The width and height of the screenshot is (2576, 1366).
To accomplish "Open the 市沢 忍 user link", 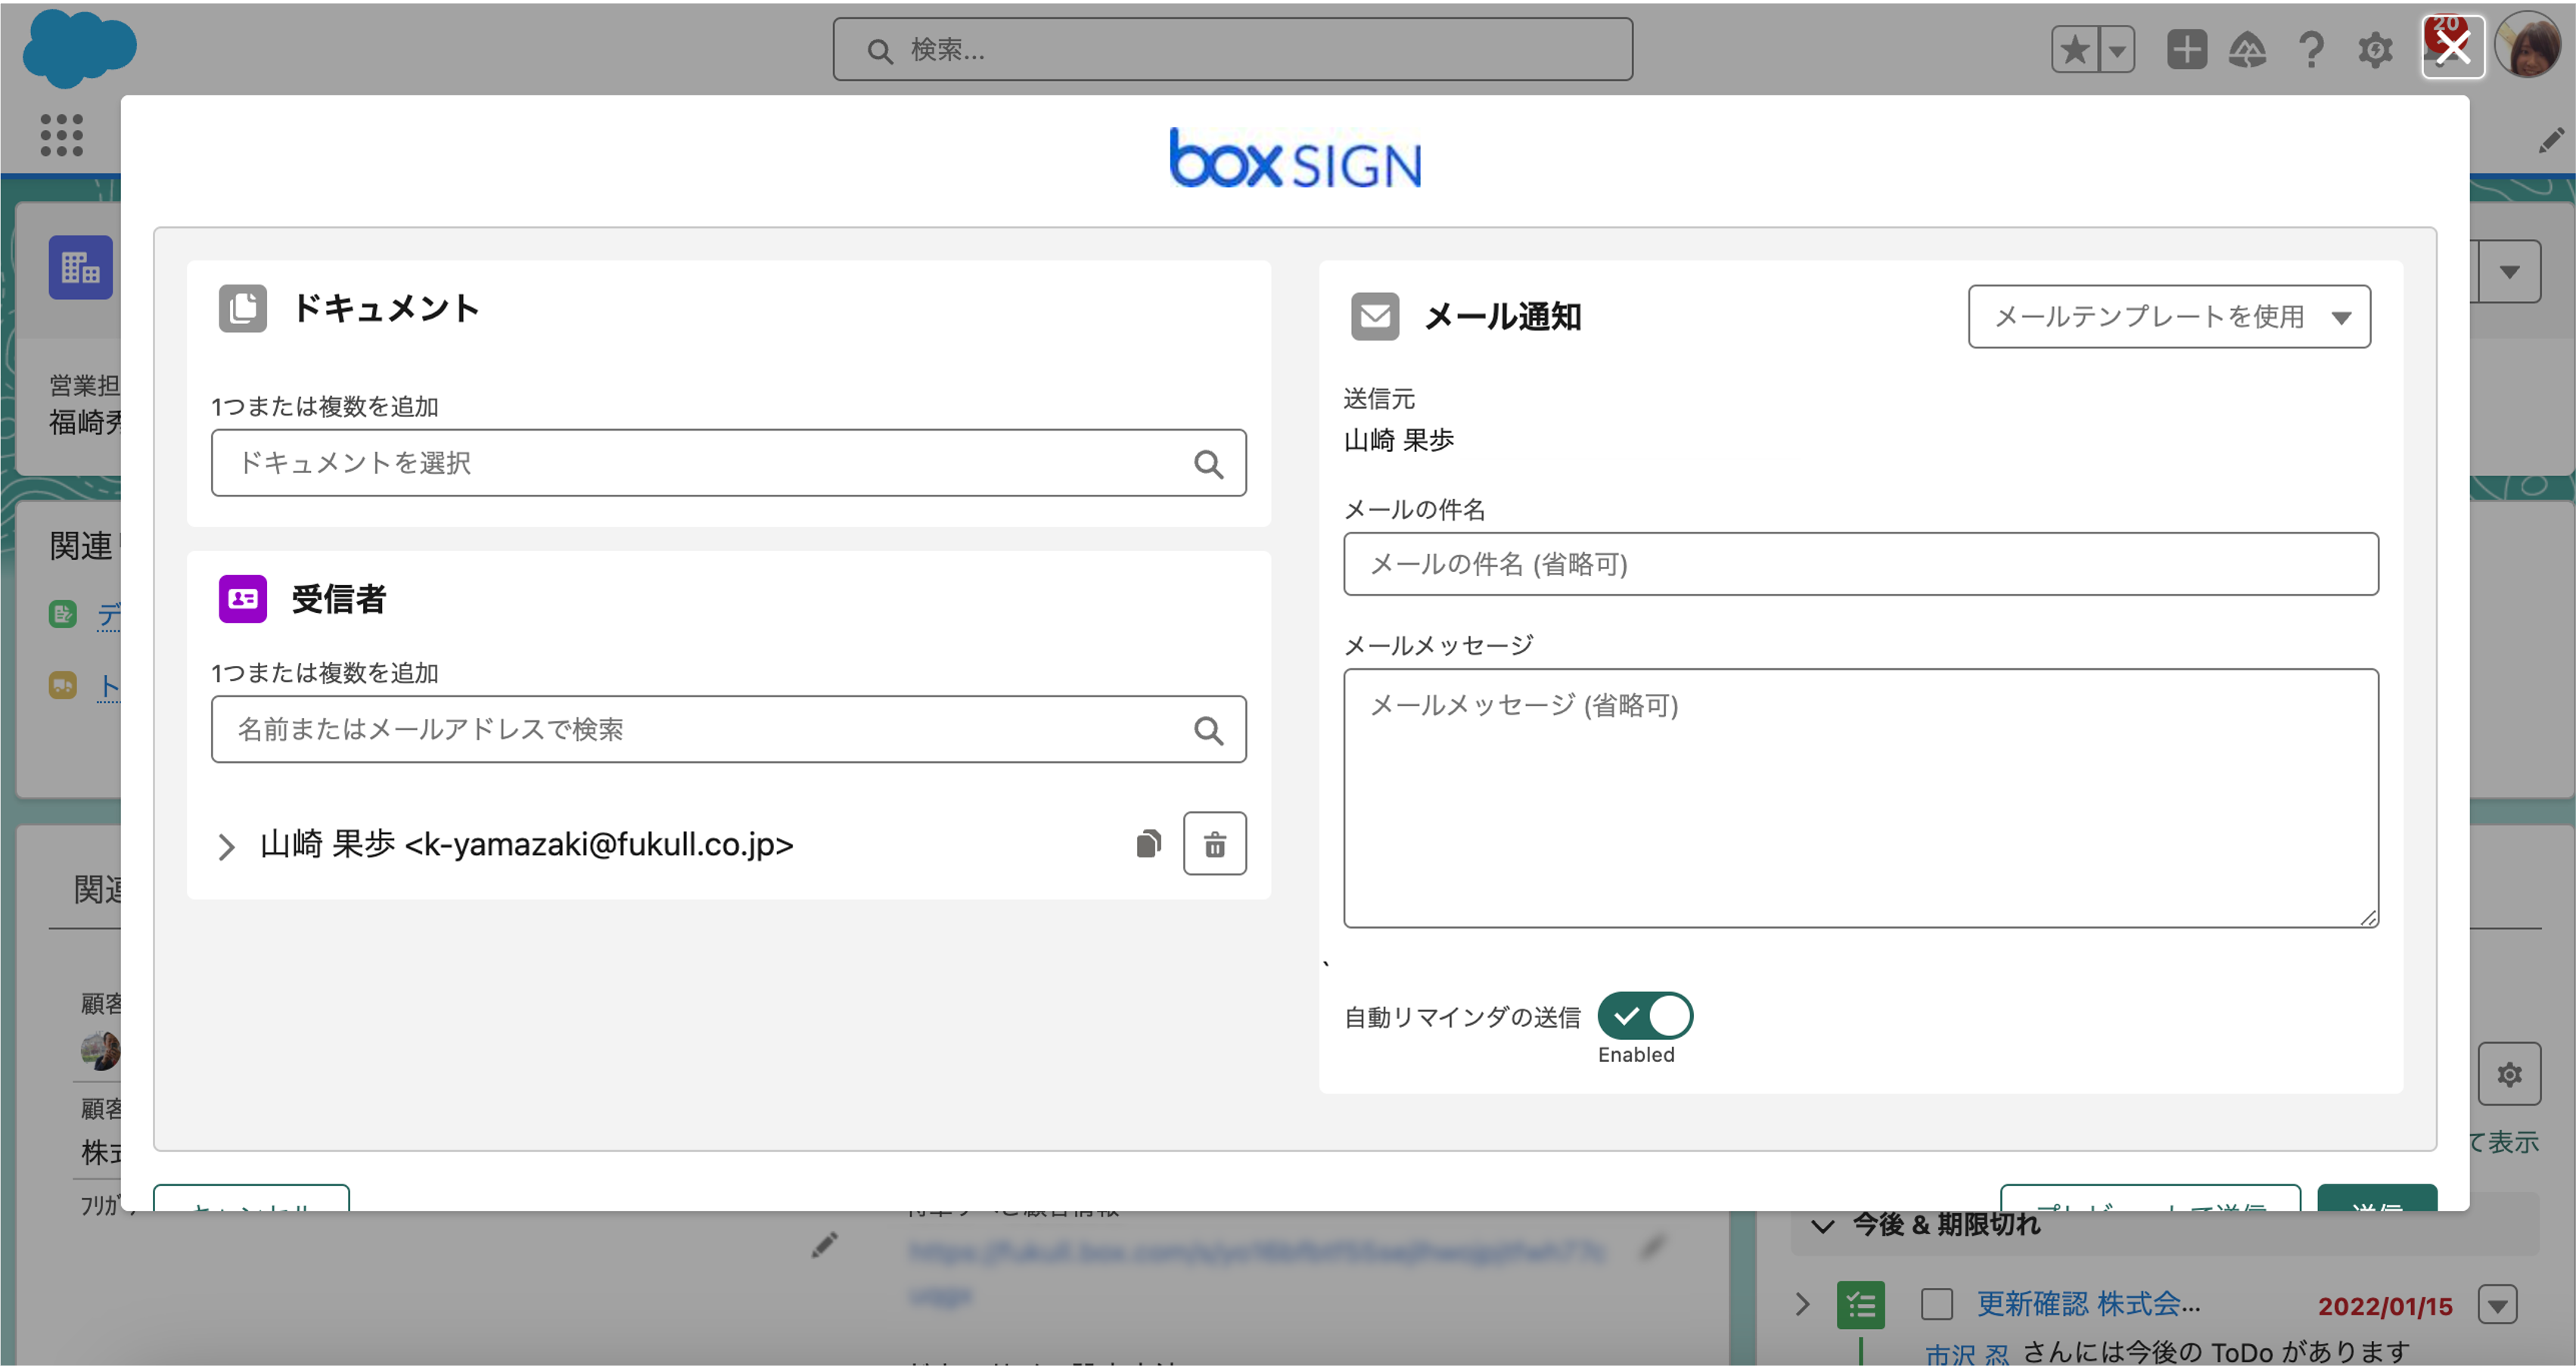I will (x=1966, y=1354).
